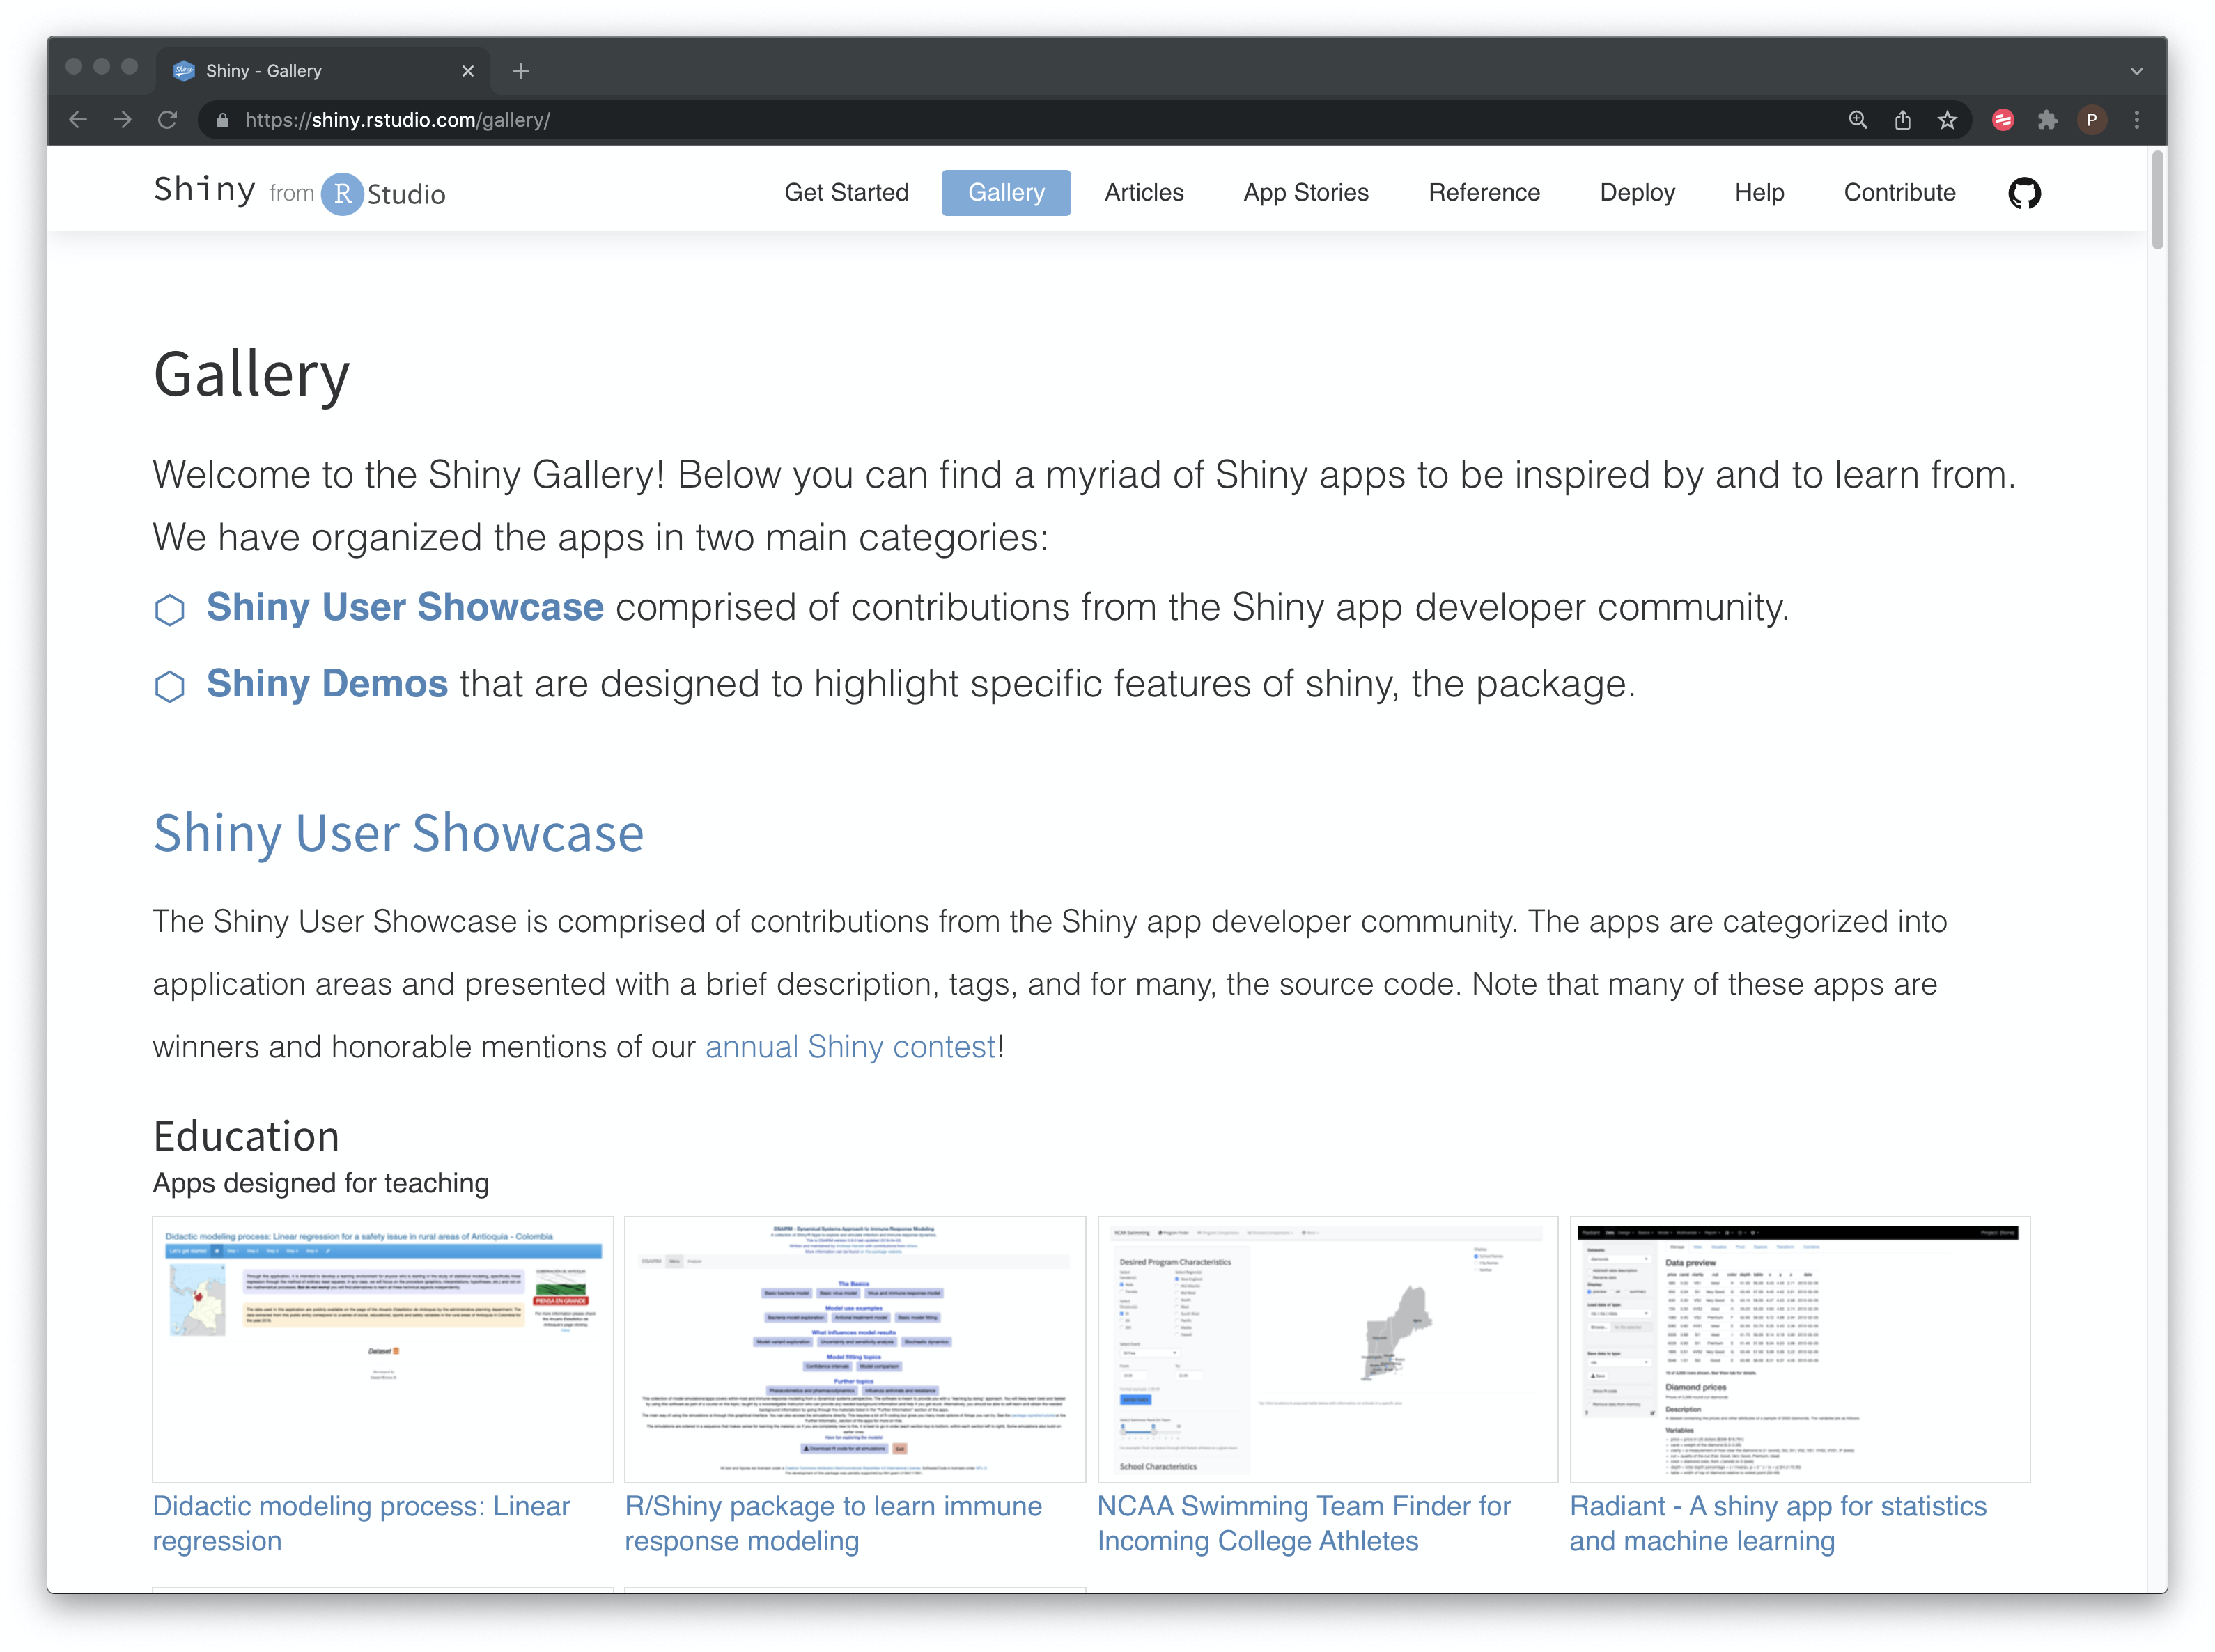Open the Shiny GitHub repository icon

click(2025, 192)
